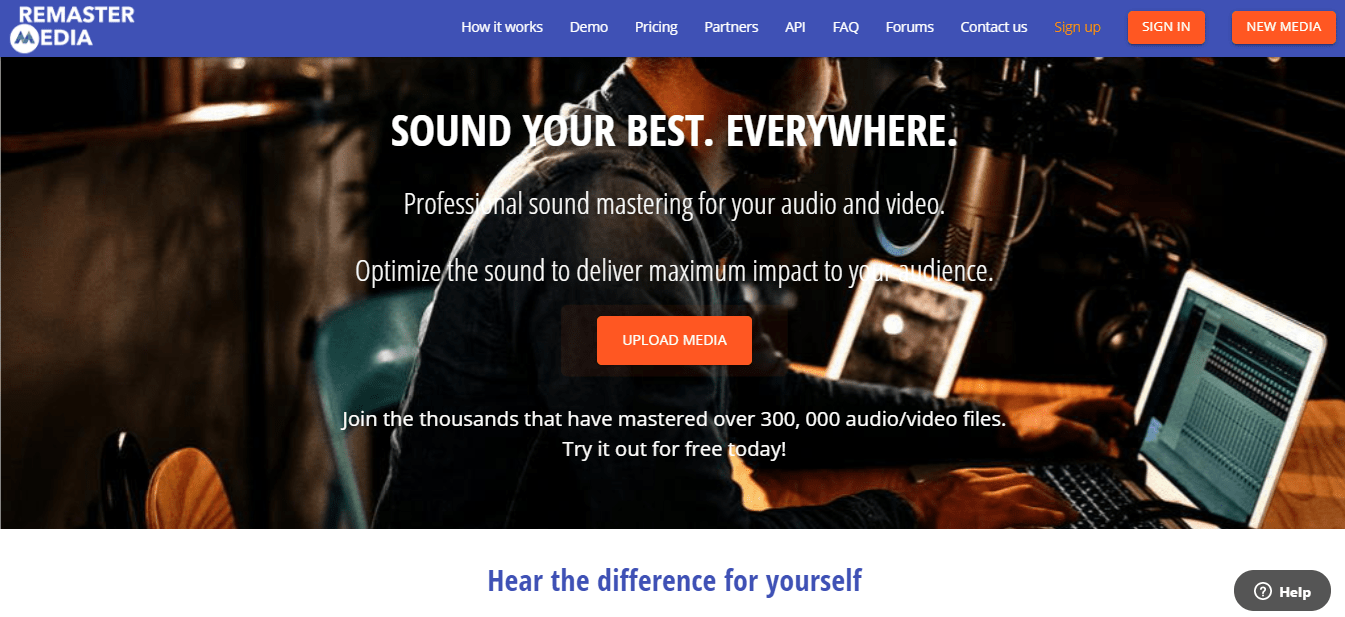Click the SOUND YOUR BEST. EVERYWHERE. headline
The height and width of the screenshot is (617, 1345).
click(x=674, y=132)
